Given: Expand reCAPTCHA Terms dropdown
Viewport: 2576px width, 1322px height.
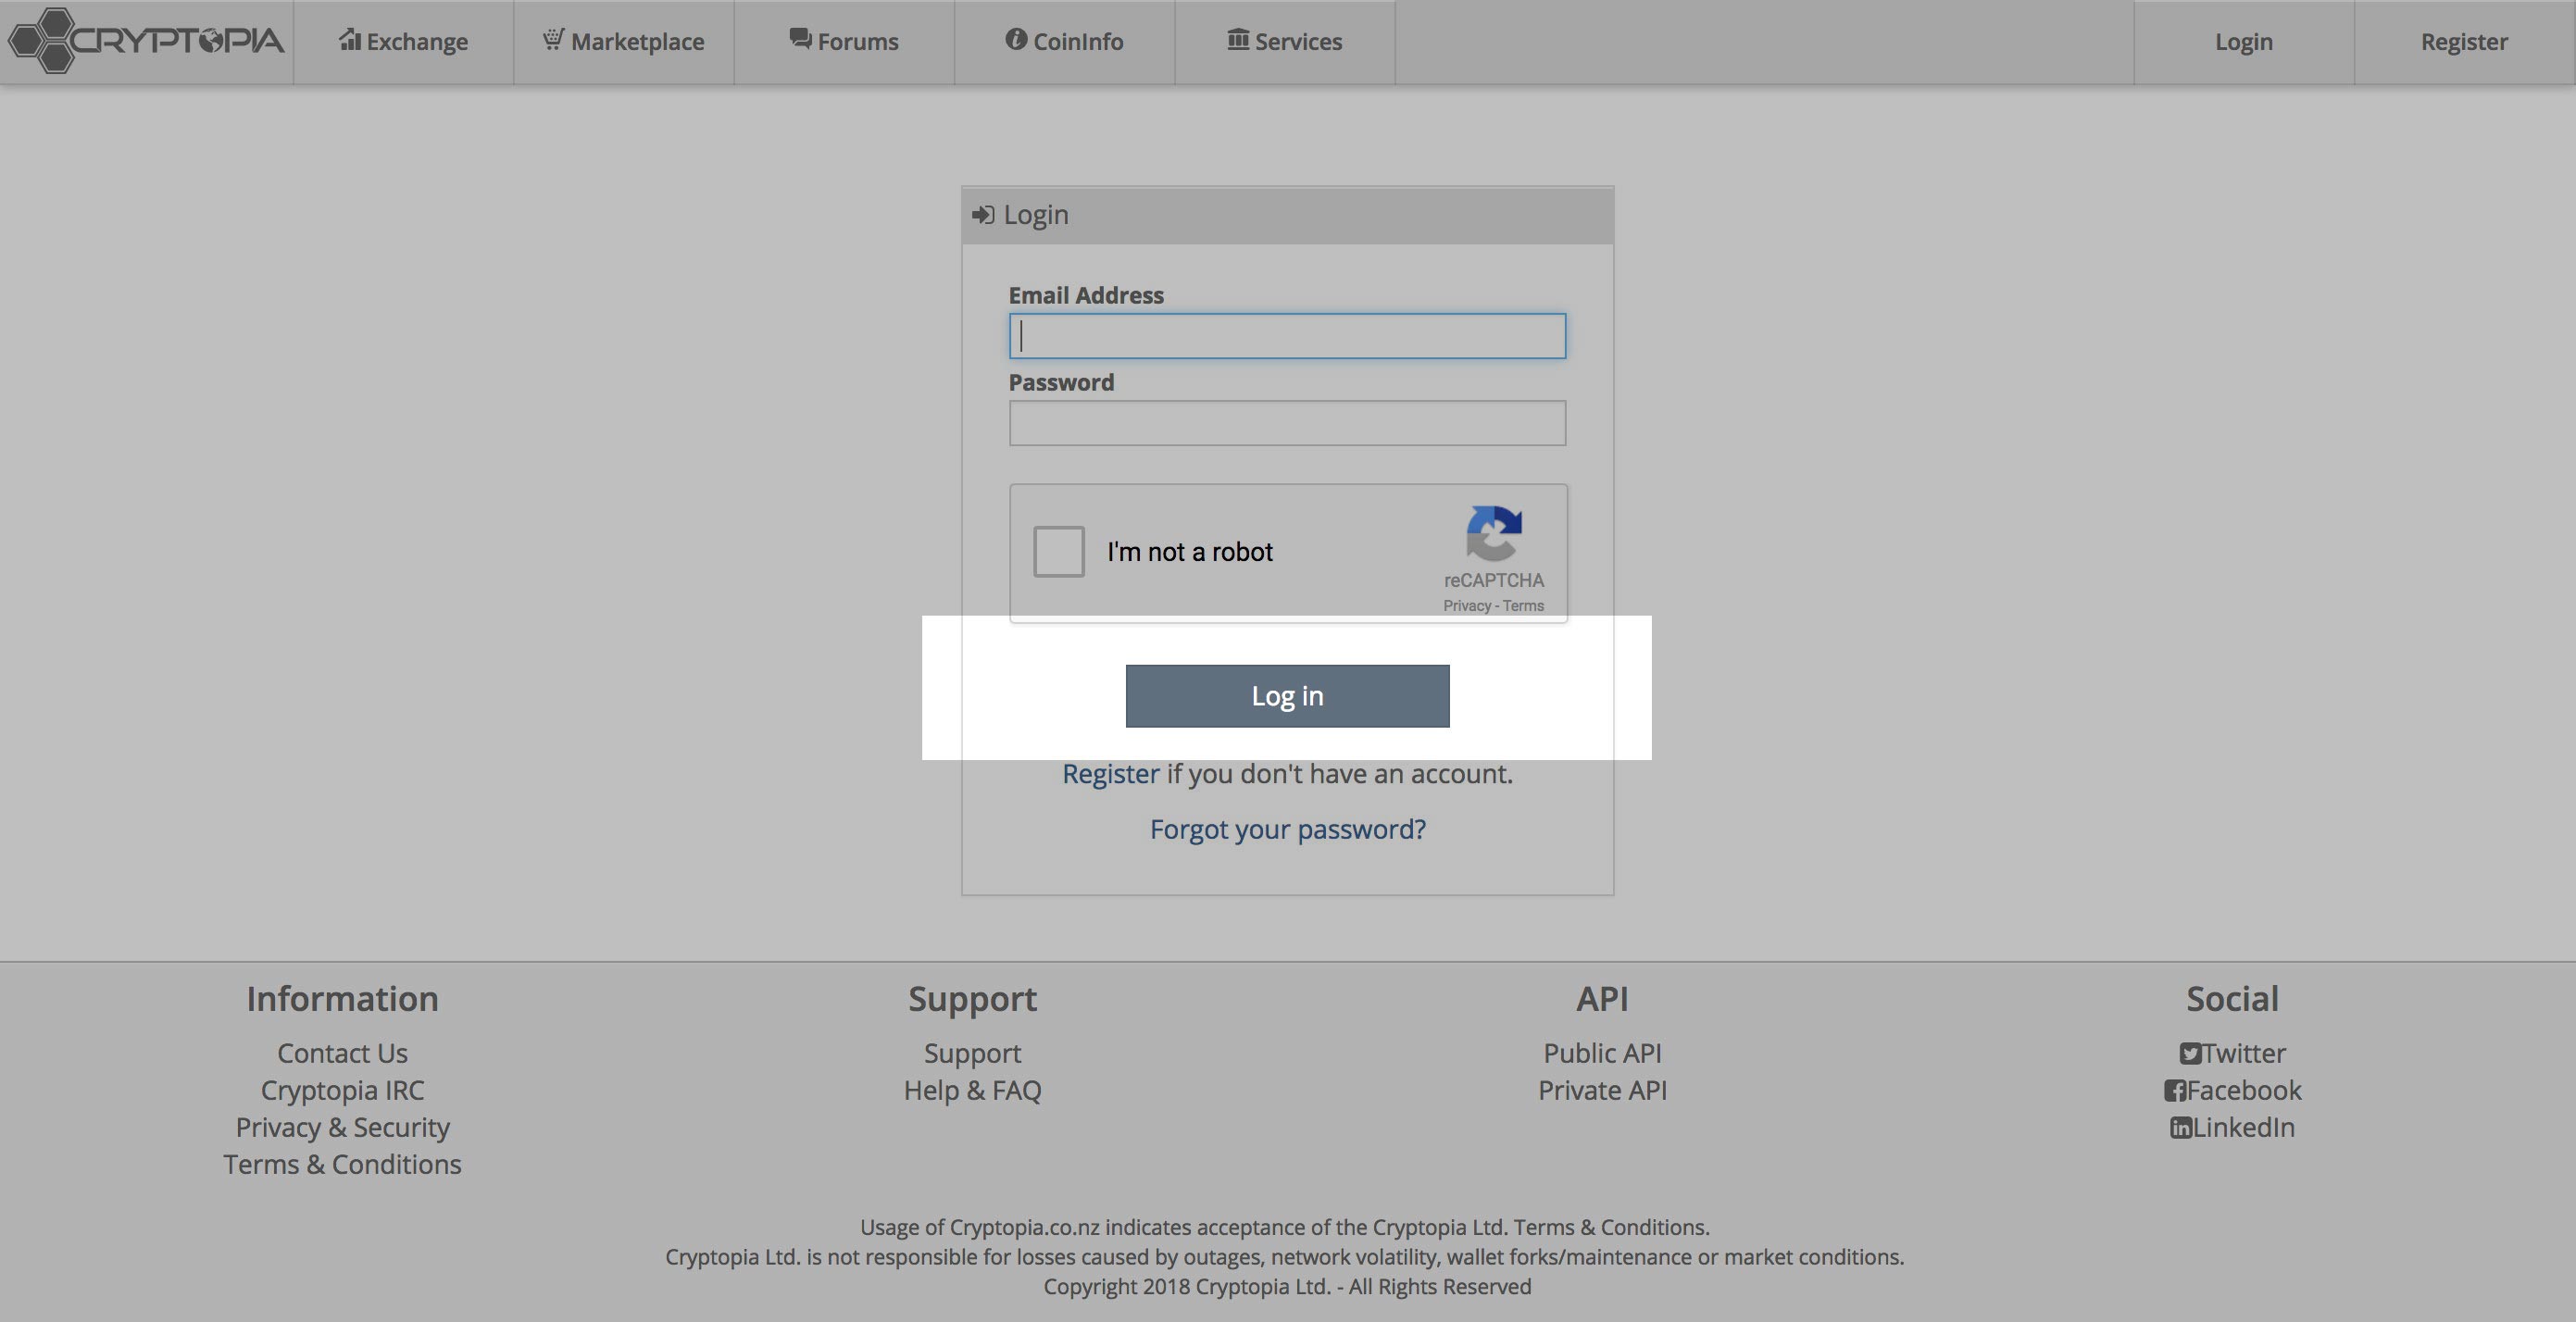Looking at the screenshot, I should pos(1520,604).
